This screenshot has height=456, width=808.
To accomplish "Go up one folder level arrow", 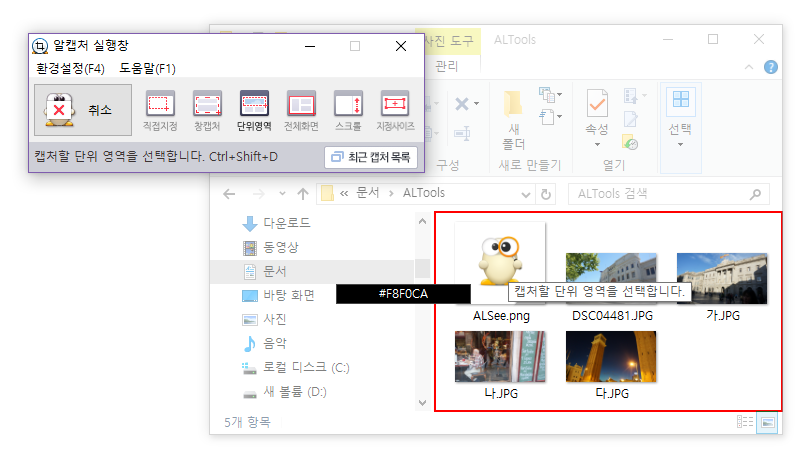I will [x=303, y=194].
